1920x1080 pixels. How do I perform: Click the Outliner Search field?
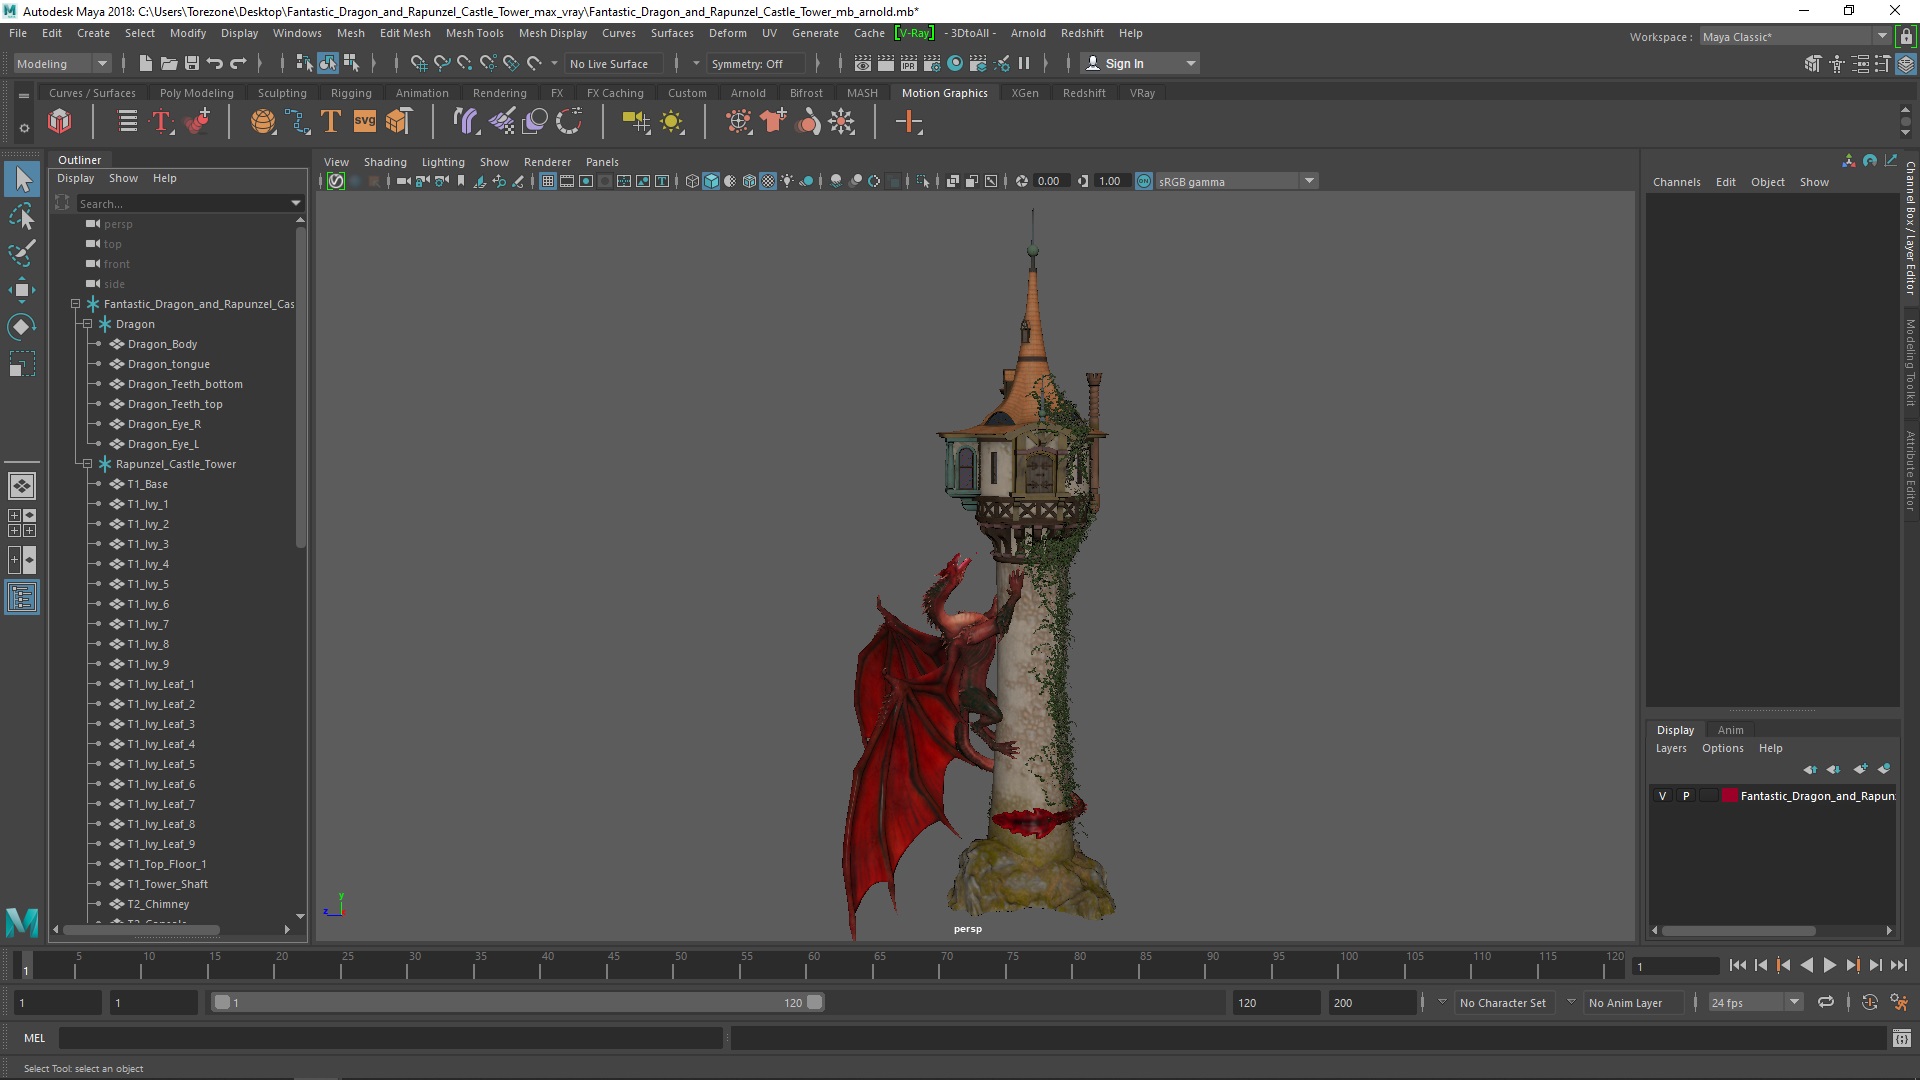(x=182, y=203)
